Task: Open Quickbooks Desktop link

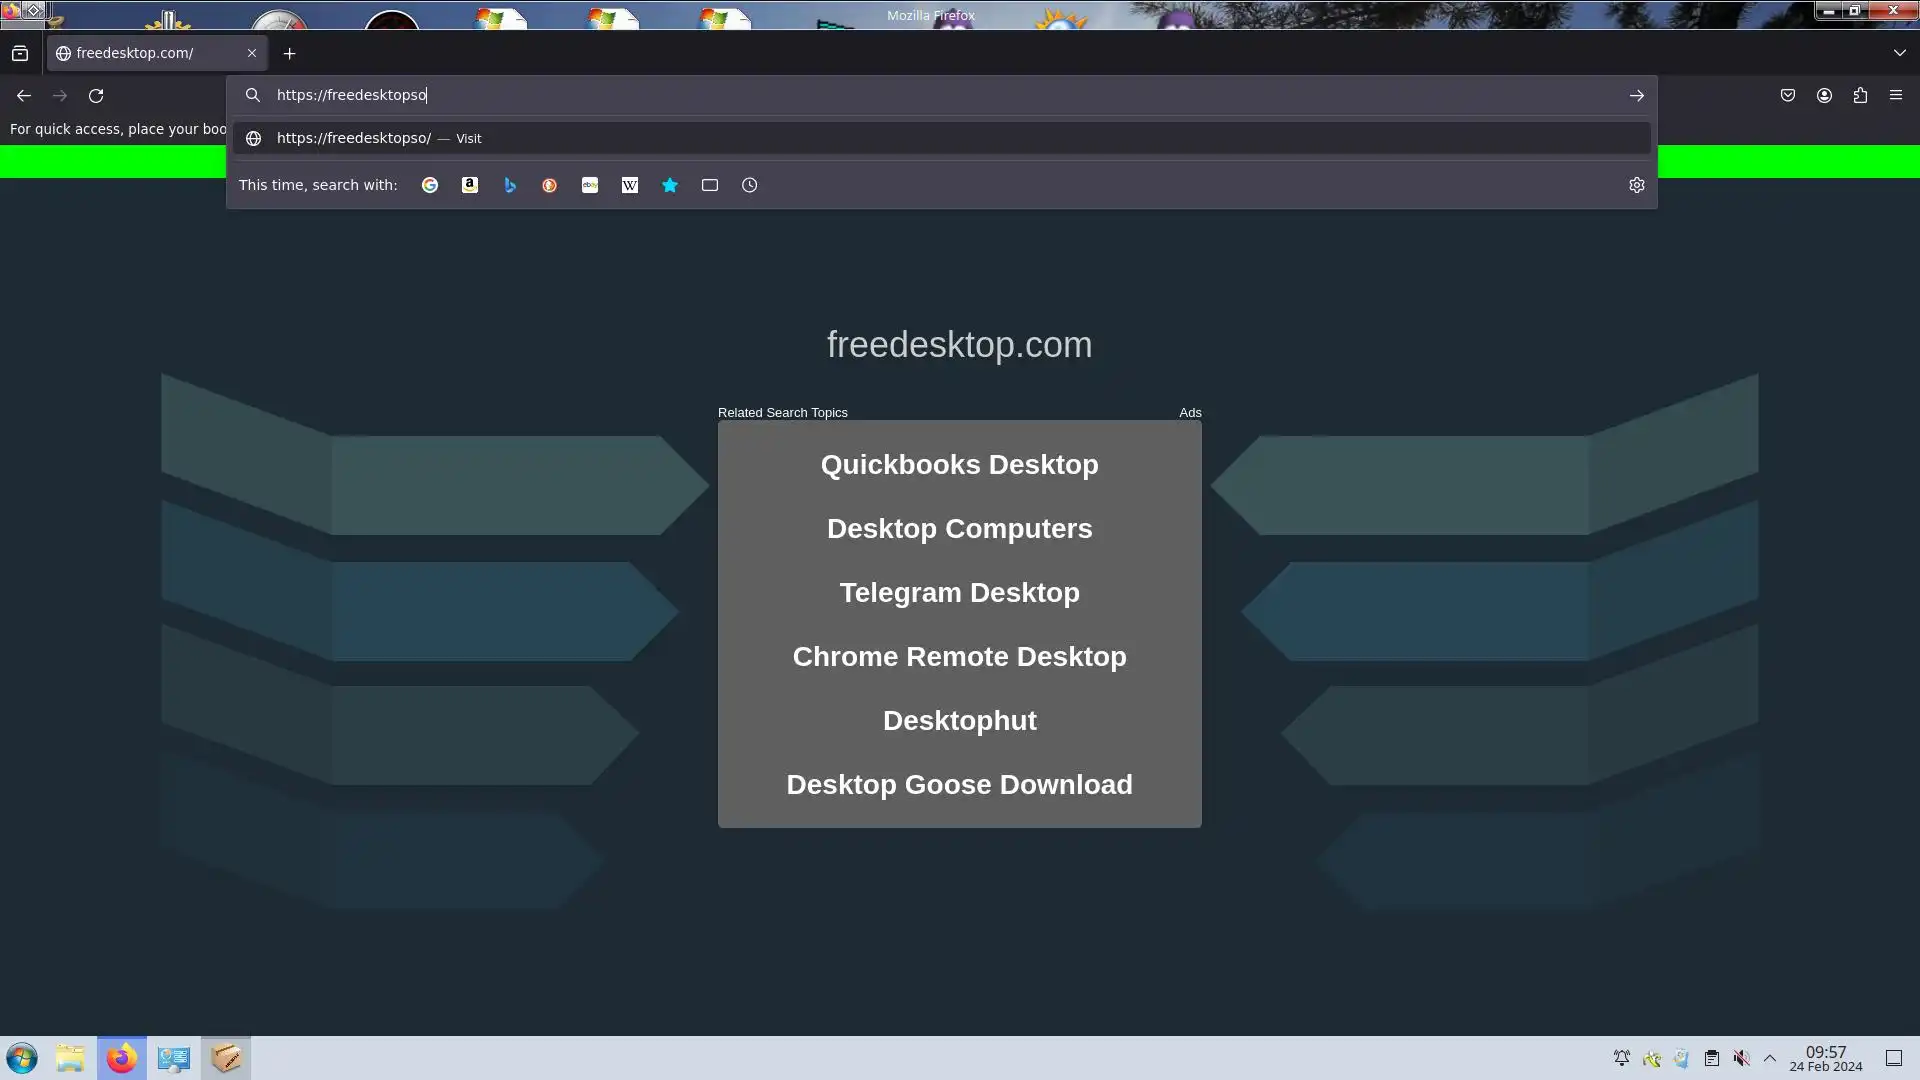Action: click(959, 465)
